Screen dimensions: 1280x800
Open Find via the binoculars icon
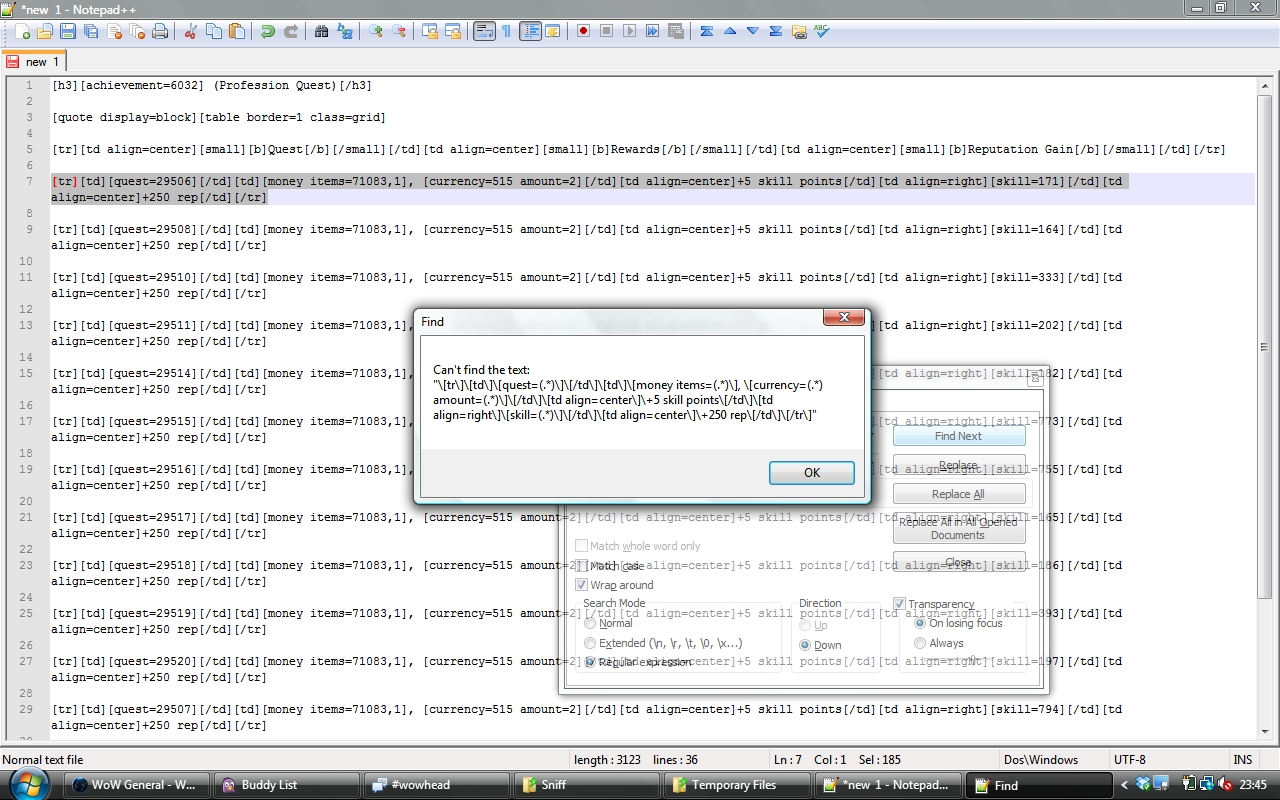point(321,32)
